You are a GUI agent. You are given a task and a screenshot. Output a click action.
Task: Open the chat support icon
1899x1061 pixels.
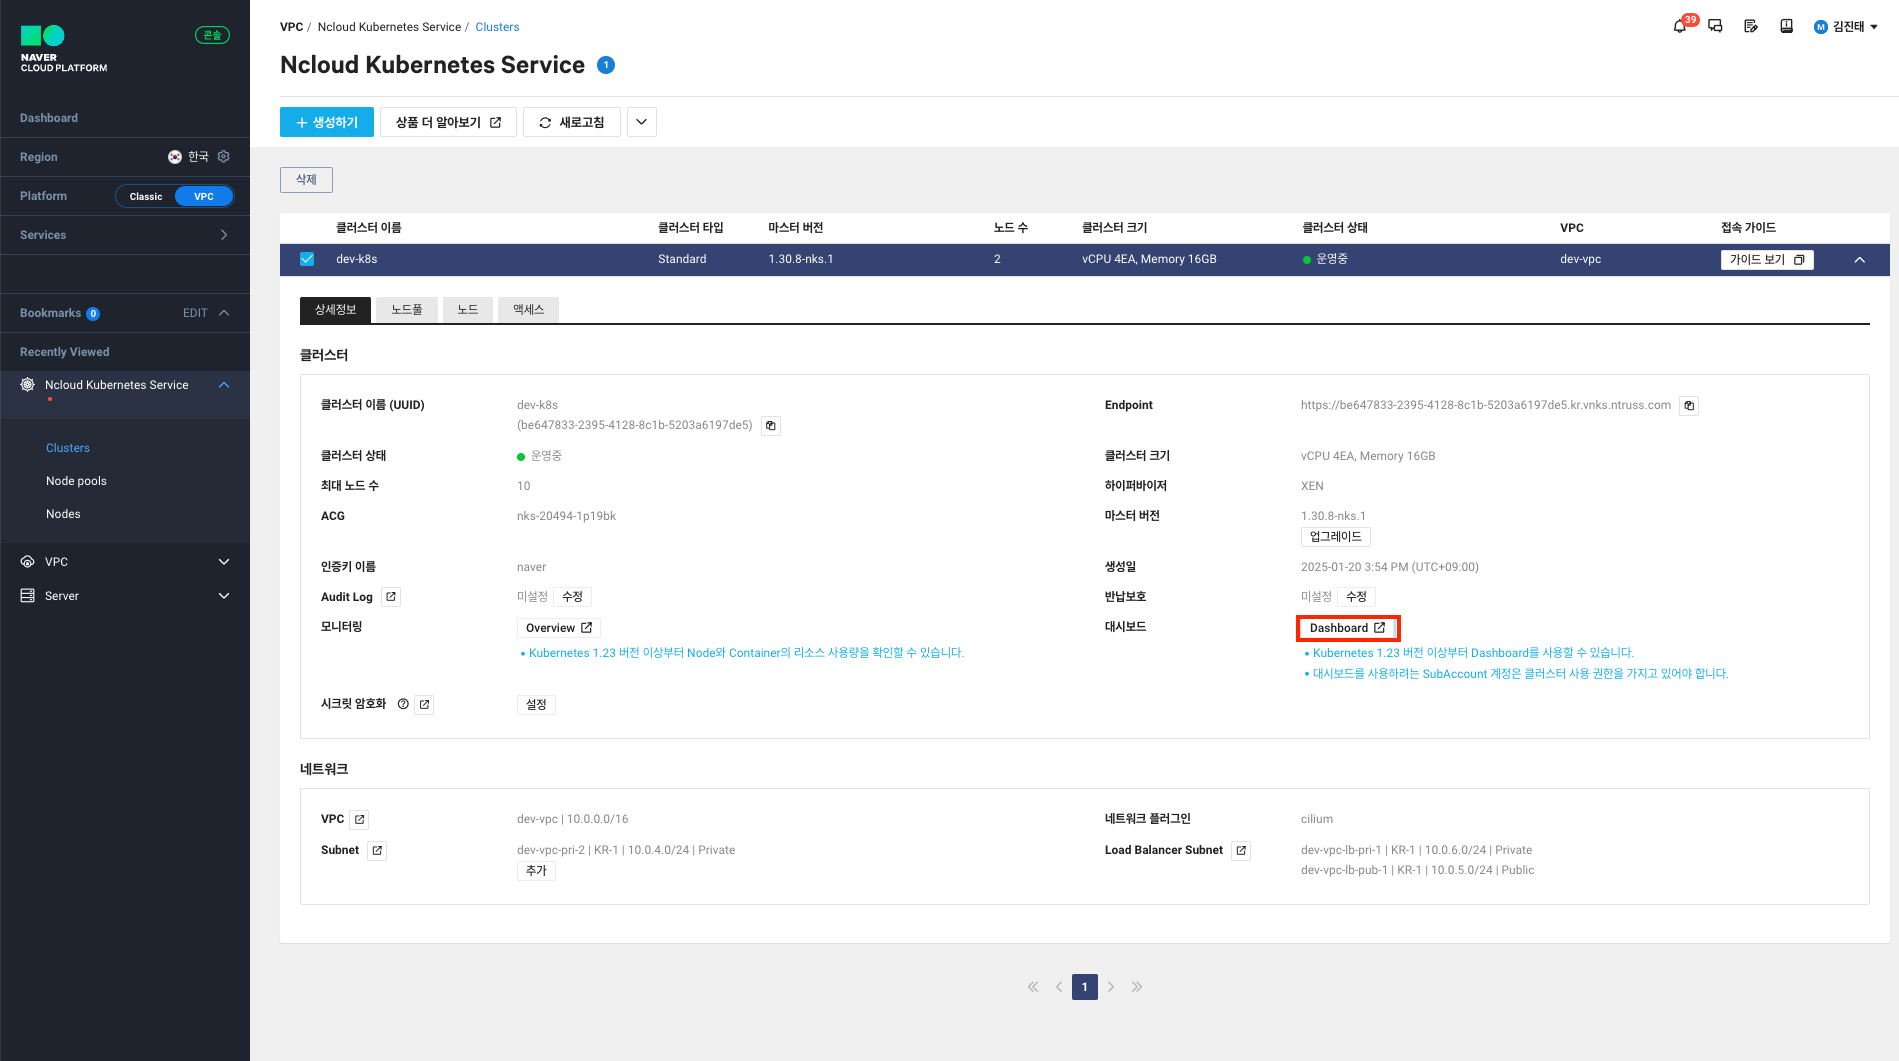click(x=1716, y=27)
